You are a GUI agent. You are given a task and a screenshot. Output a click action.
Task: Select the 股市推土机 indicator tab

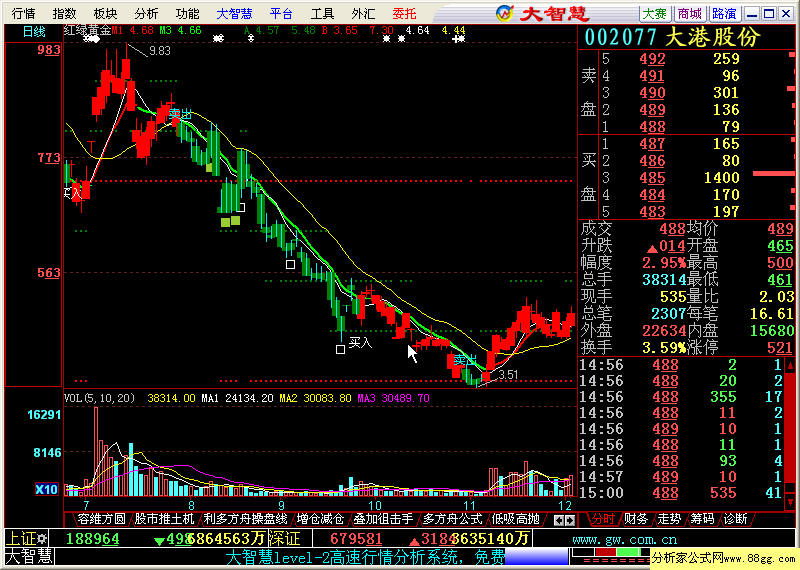tap(164, 519)
